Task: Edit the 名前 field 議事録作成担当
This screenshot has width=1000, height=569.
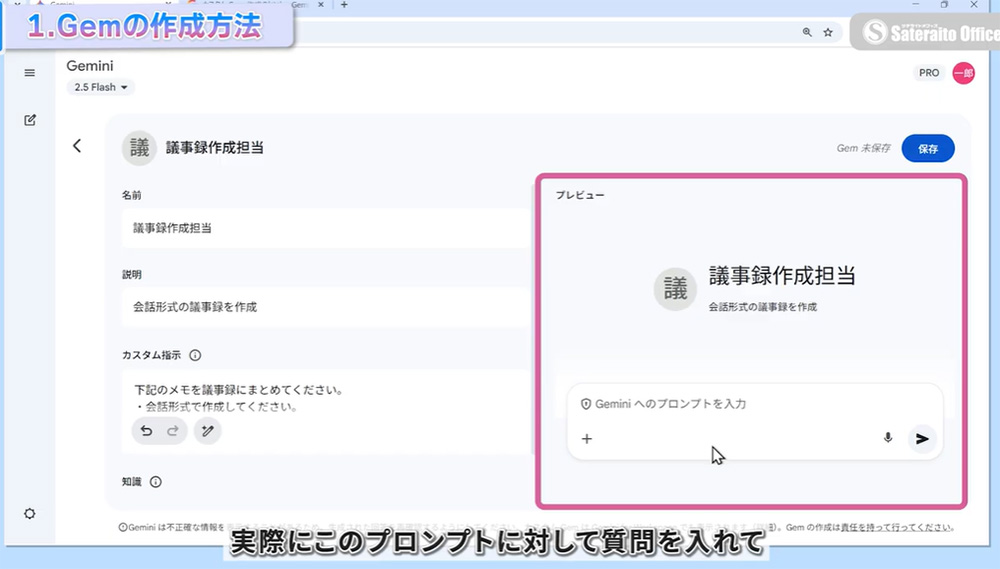Action: (325, 228)
